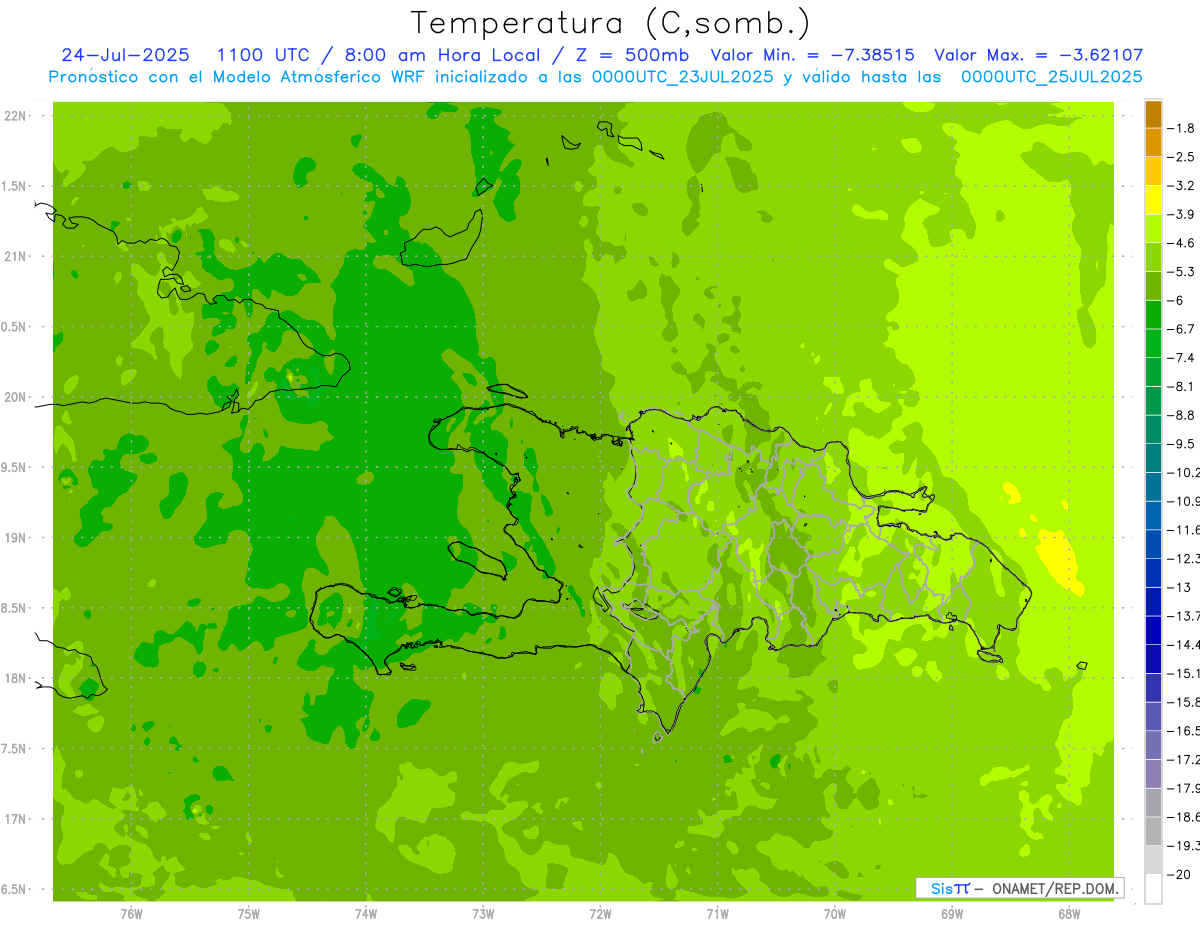
Task: Click the '68W' longitude label
Action: (1068, 913)
